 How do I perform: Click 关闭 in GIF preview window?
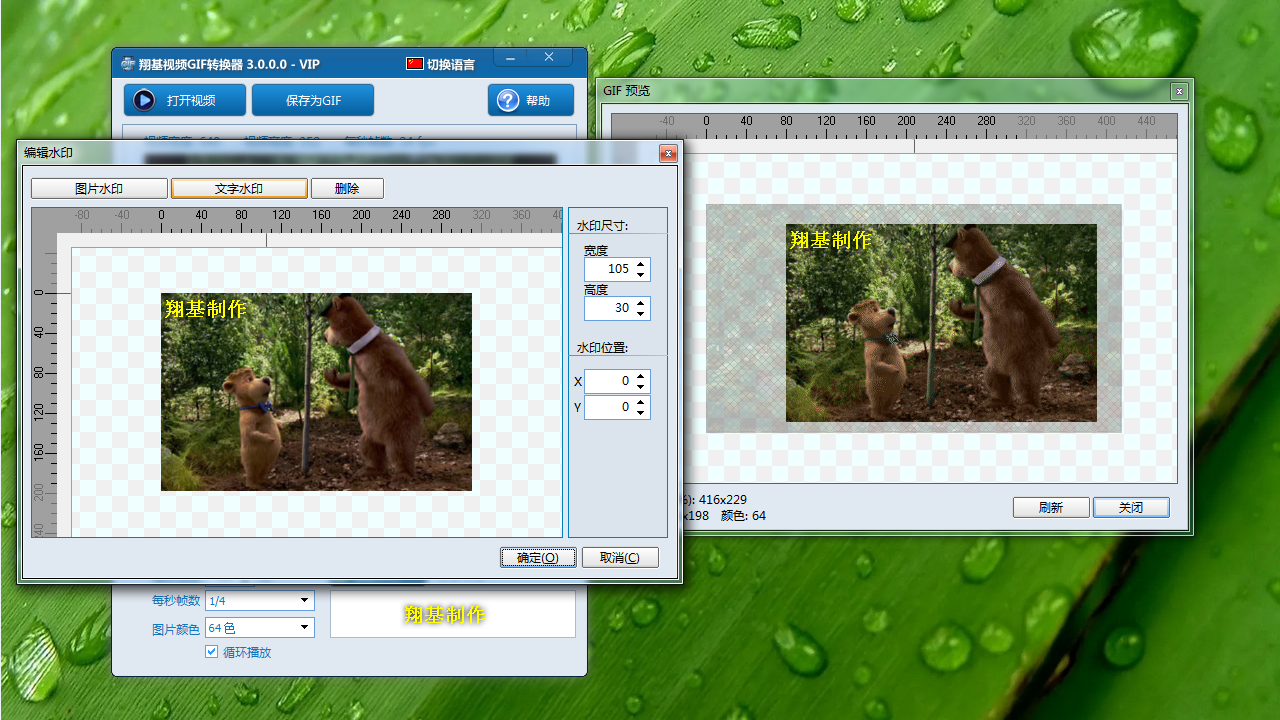pos(1131,507)
